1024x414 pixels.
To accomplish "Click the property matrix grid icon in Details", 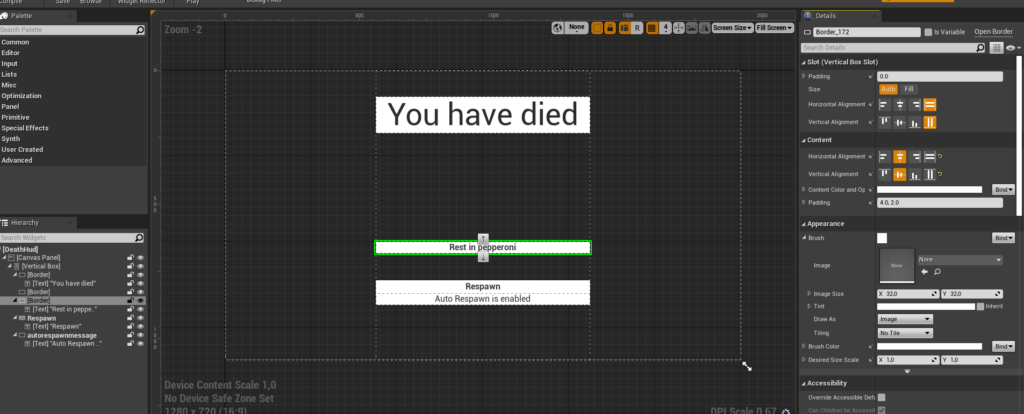I will tap(996, 48).
